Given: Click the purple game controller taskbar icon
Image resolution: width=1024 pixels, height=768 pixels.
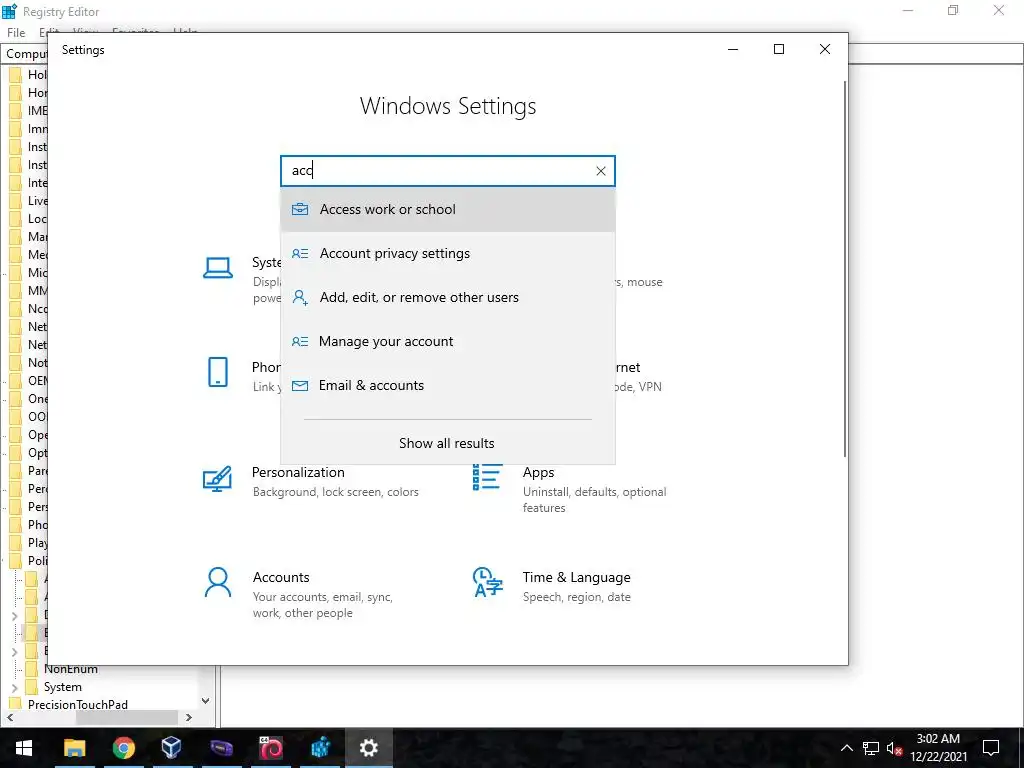Looking at the screenshot, I should coord(221,748).
